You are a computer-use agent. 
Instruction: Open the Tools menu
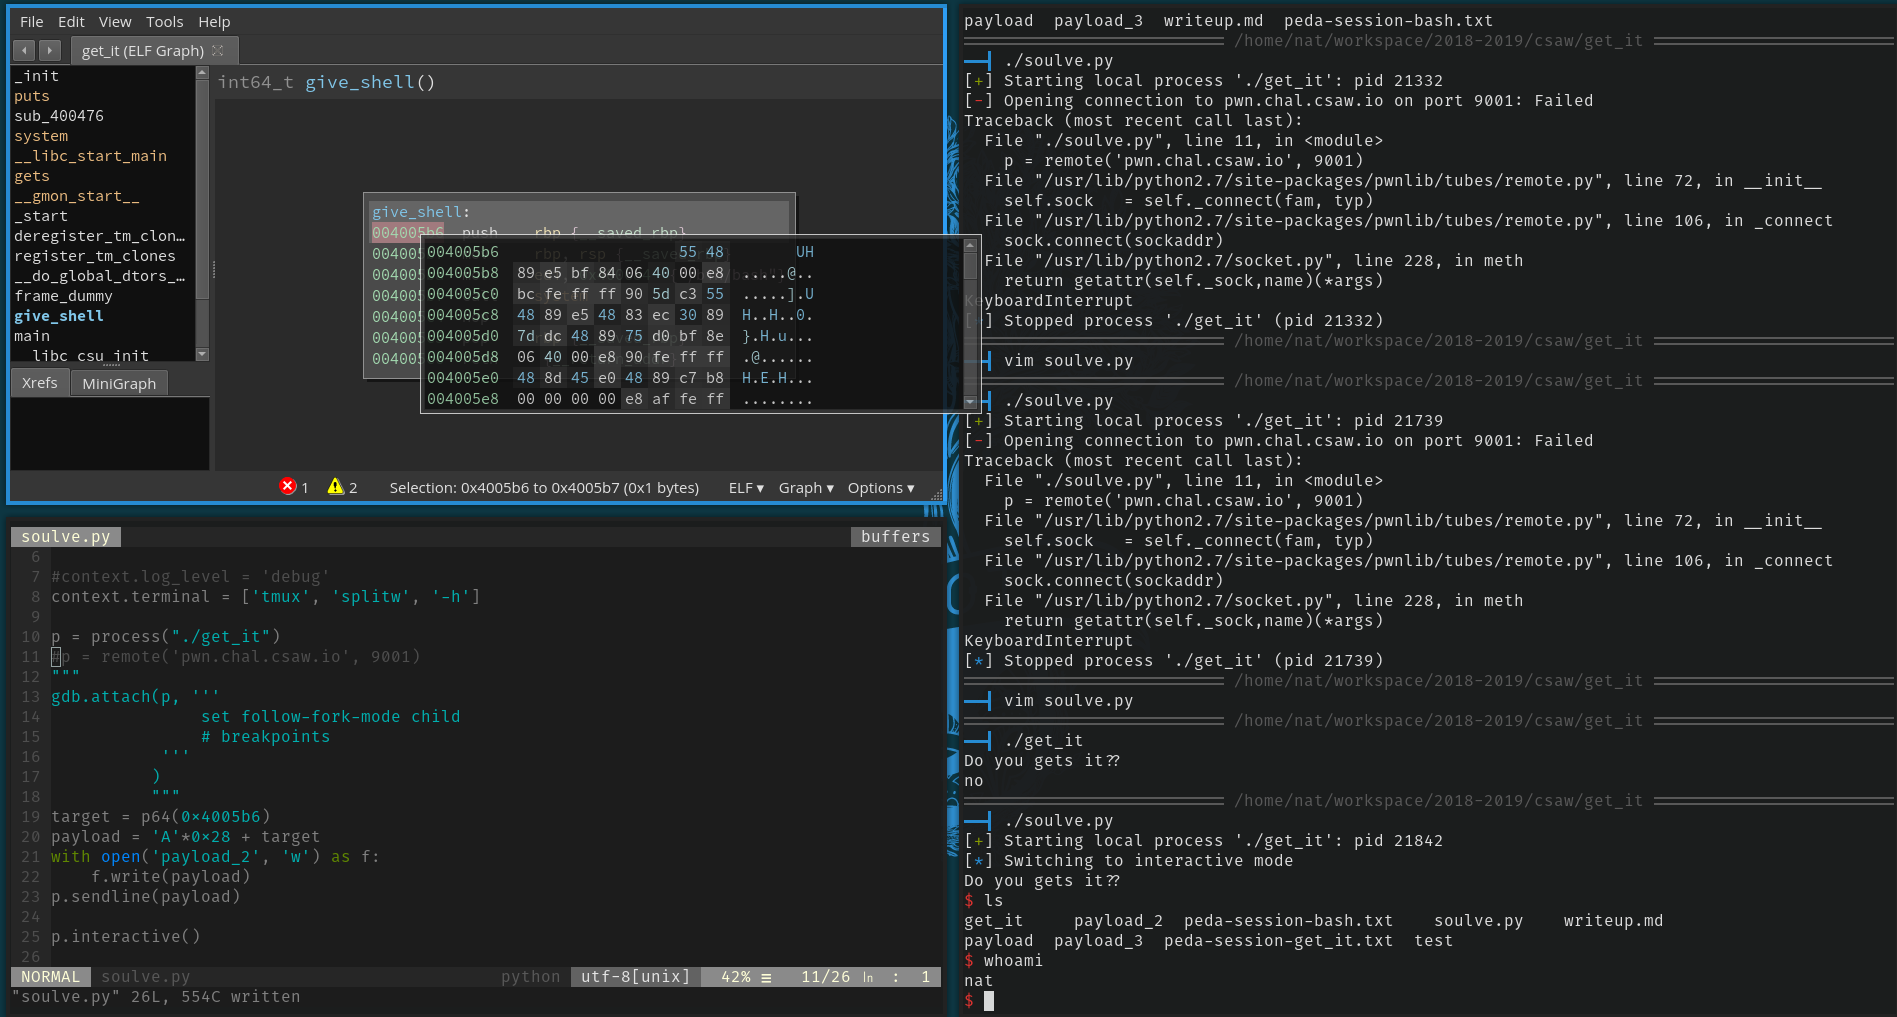point(164,21)
